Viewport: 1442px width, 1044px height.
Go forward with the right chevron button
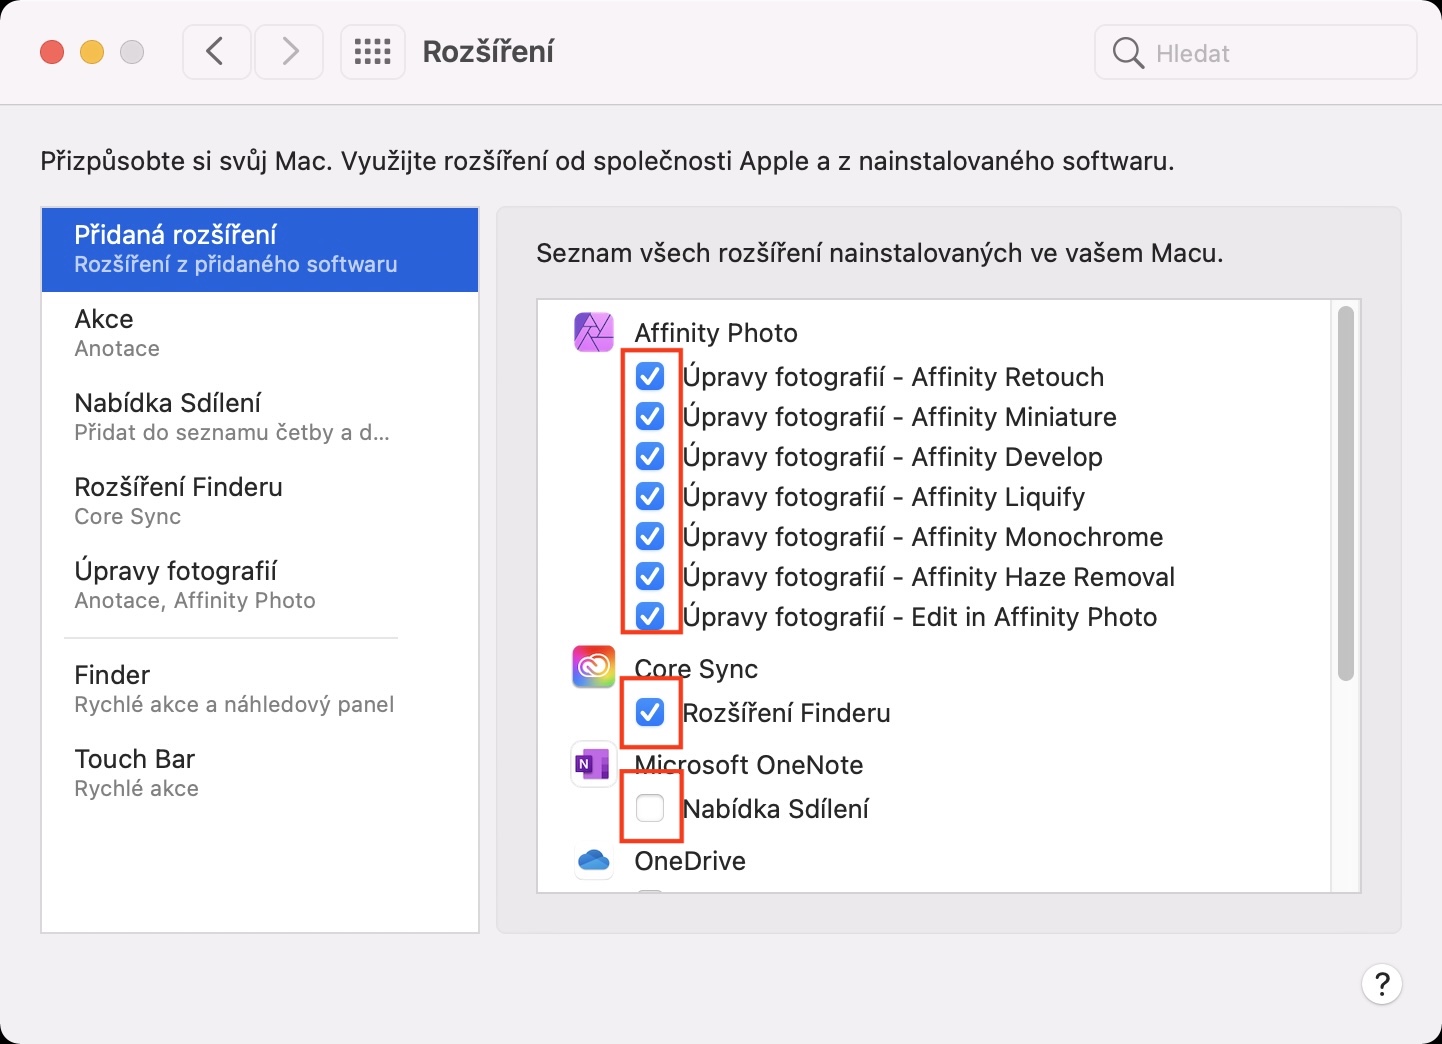coord(289,52)
